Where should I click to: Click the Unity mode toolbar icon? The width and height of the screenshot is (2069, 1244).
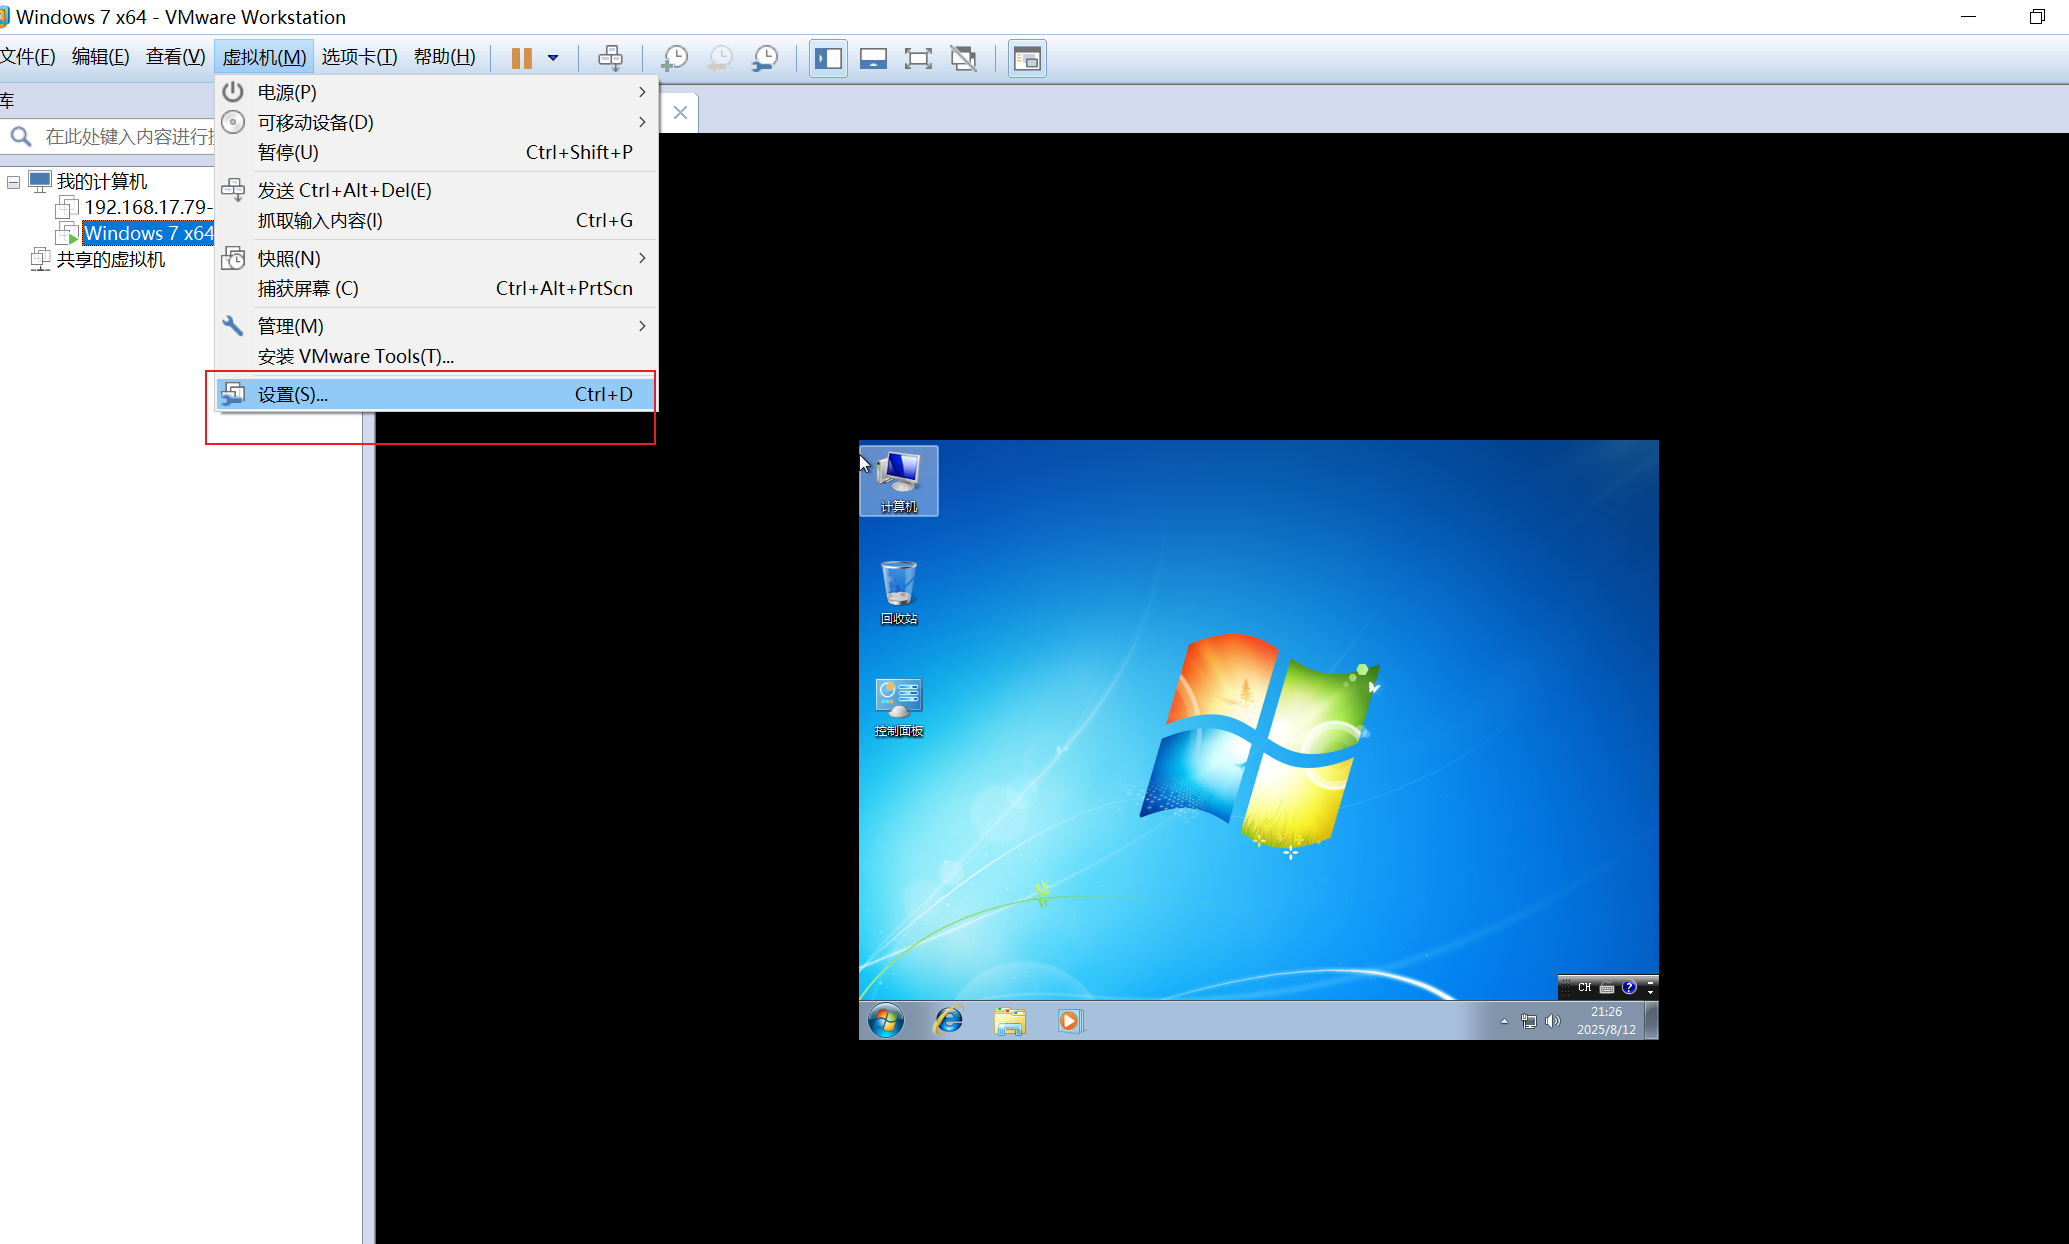click(x=963, y=58)
